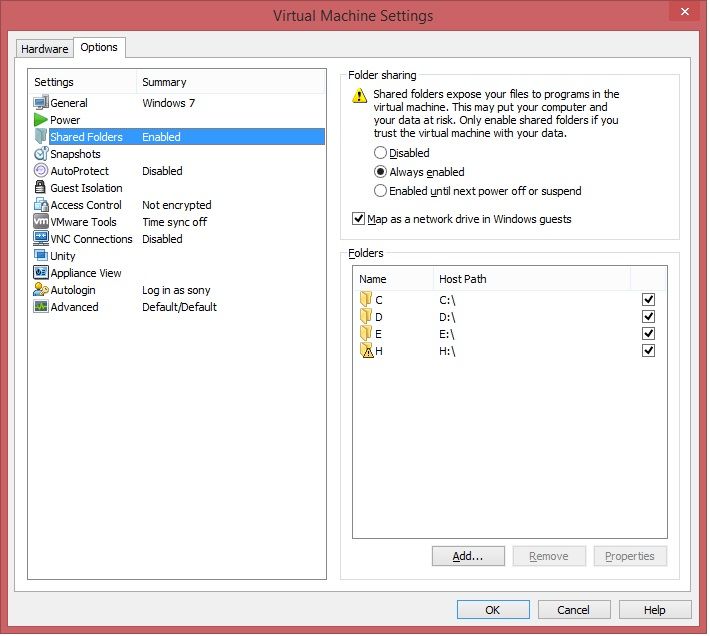Toggle Map as a network drive checkbox
The image size is (710, 636).
tap(359, 219)
